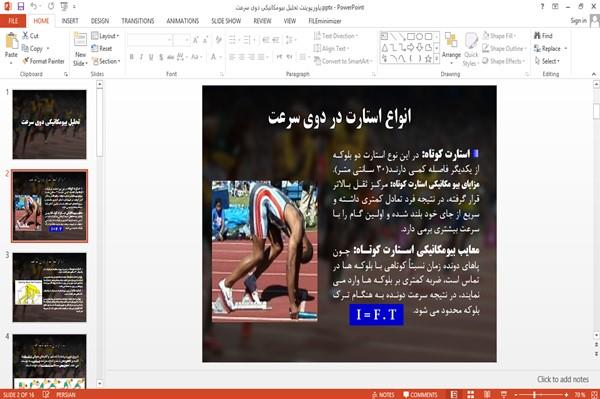This screenshot has height=399, width=600.
Task: Switch to INSERT tab
Action: (x=70, y=21)
